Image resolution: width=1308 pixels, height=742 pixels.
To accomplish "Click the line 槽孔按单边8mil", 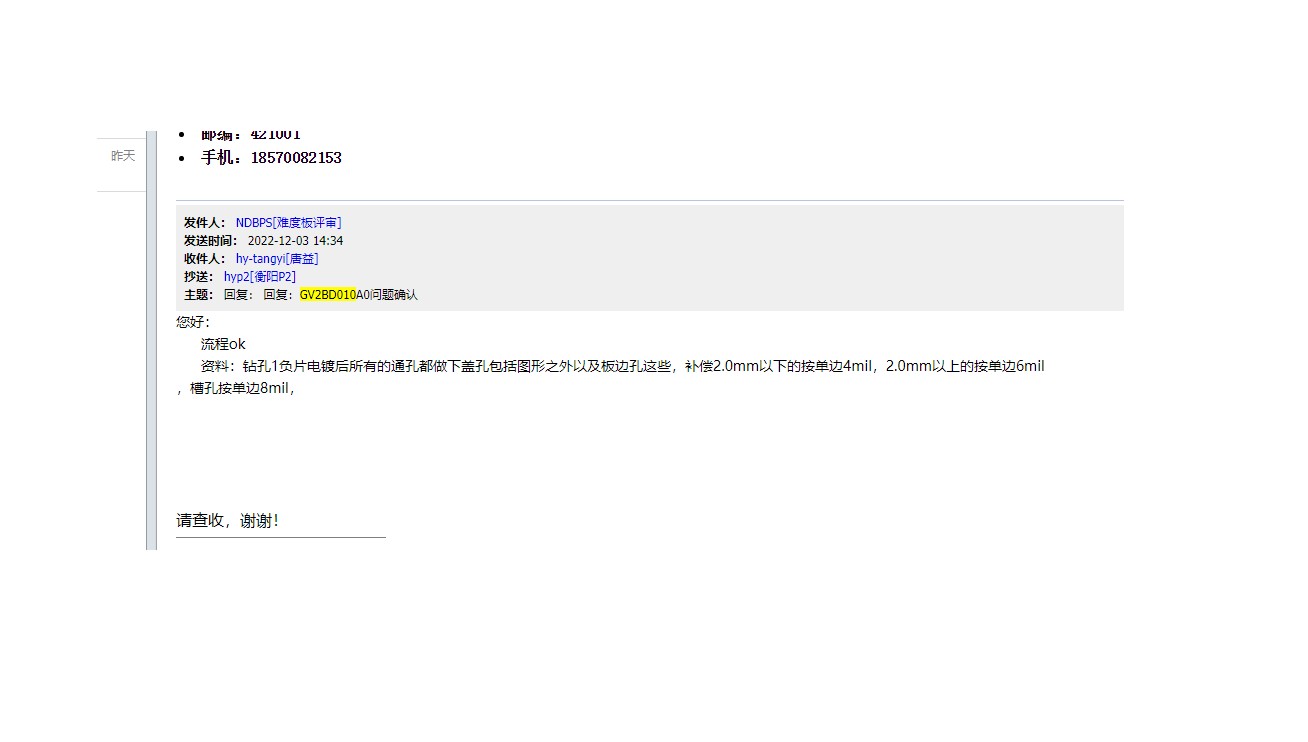I will [x=236, y=389].
